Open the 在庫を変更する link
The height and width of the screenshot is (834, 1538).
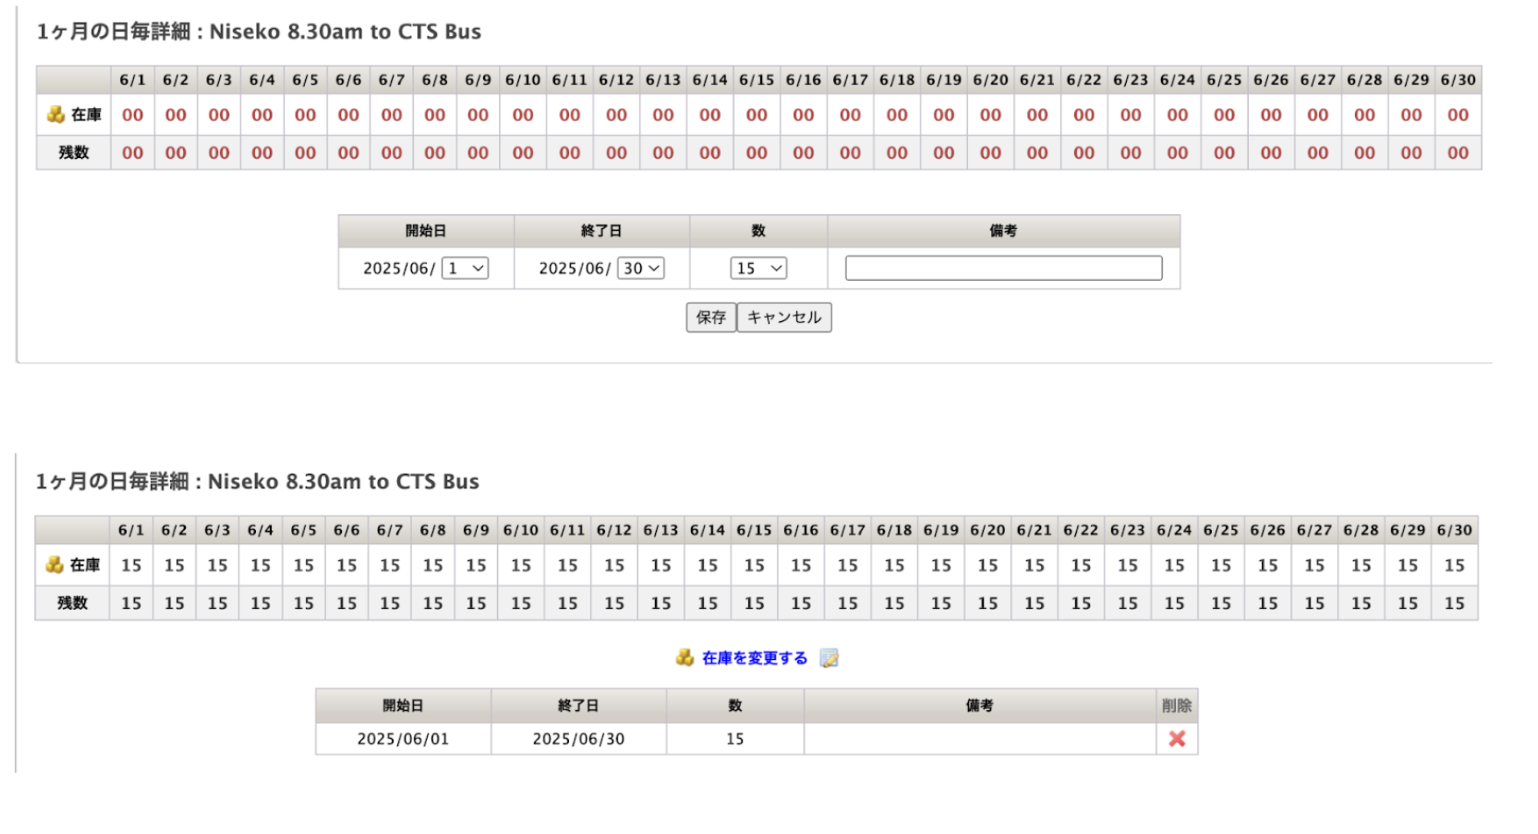click(754, 657)
